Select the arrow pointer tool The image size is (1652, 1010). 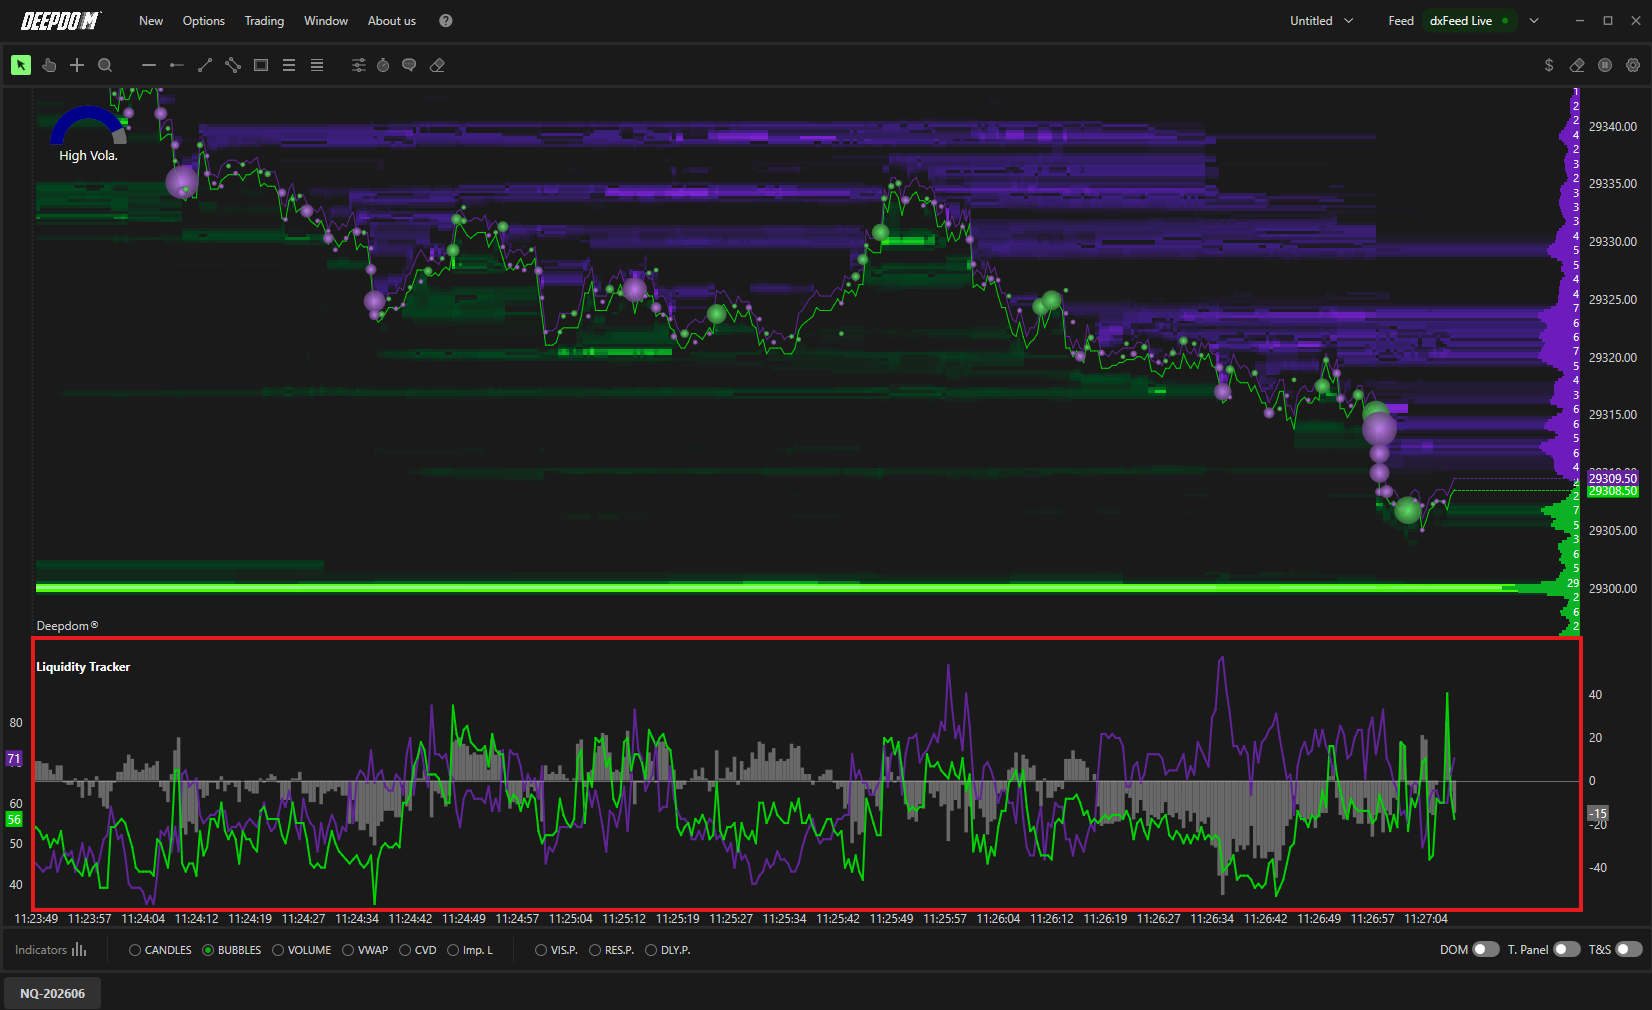pos(21,65)
